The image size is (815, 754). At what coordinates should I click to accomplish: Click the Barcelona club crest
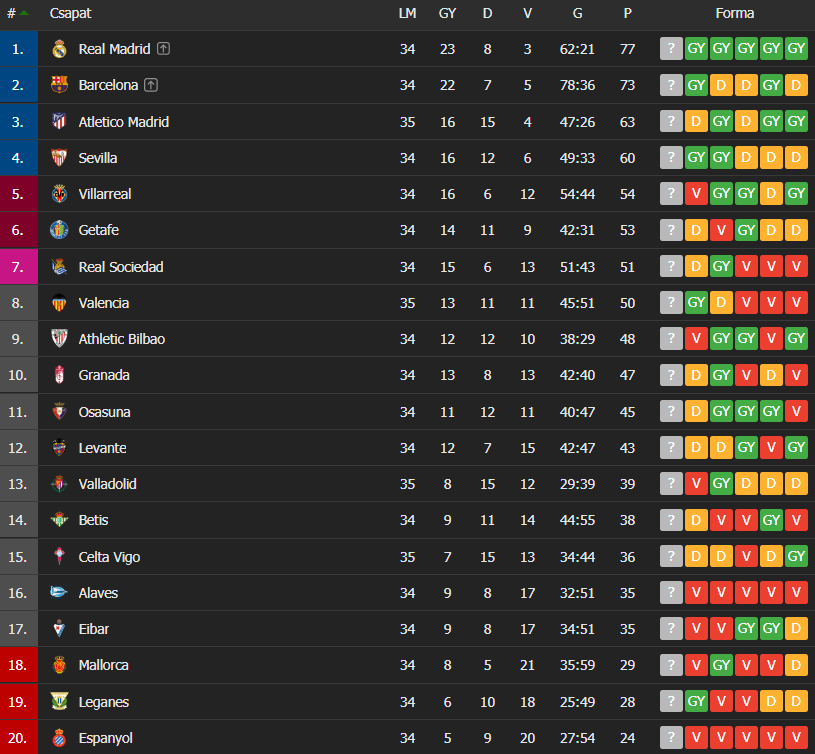pos(59,85)
